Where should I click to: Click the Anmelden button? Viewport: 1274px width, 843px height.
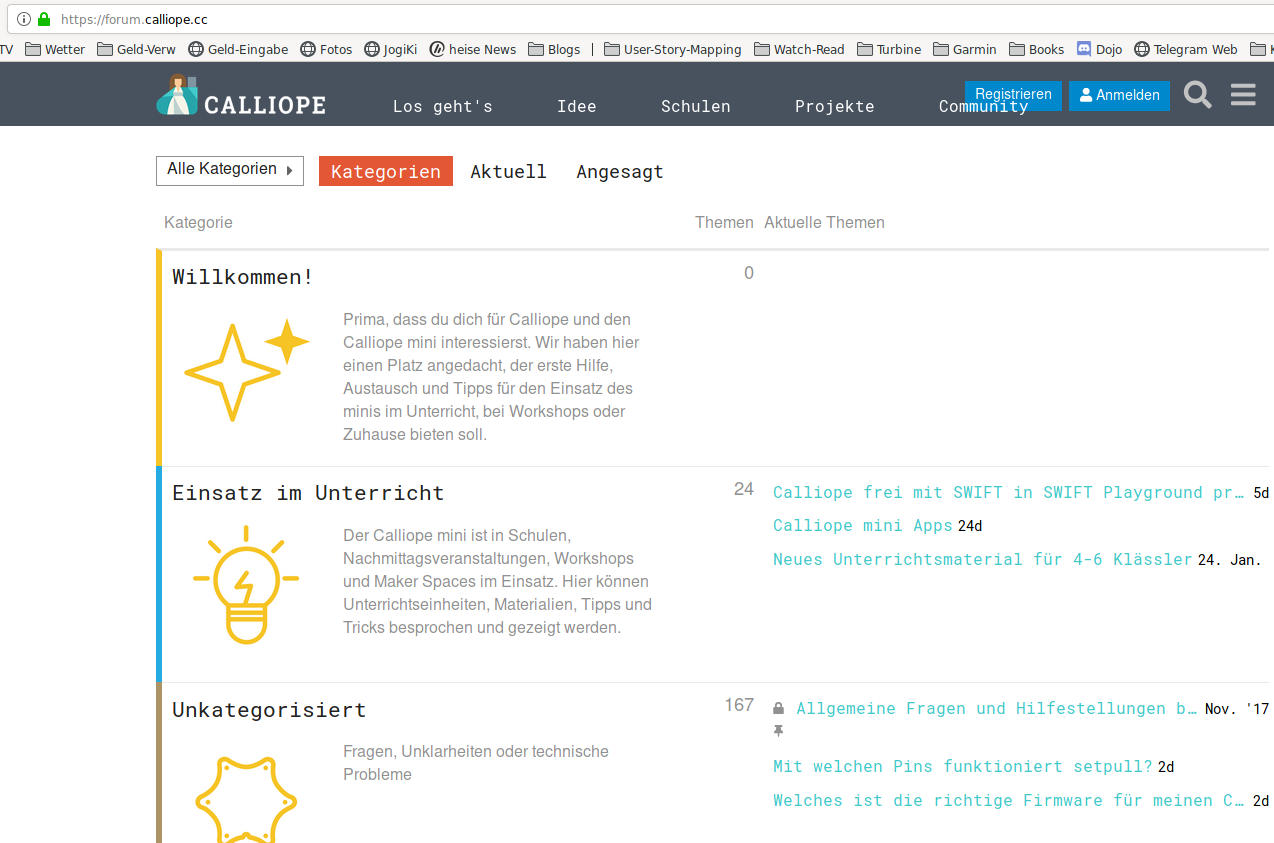1119,95
